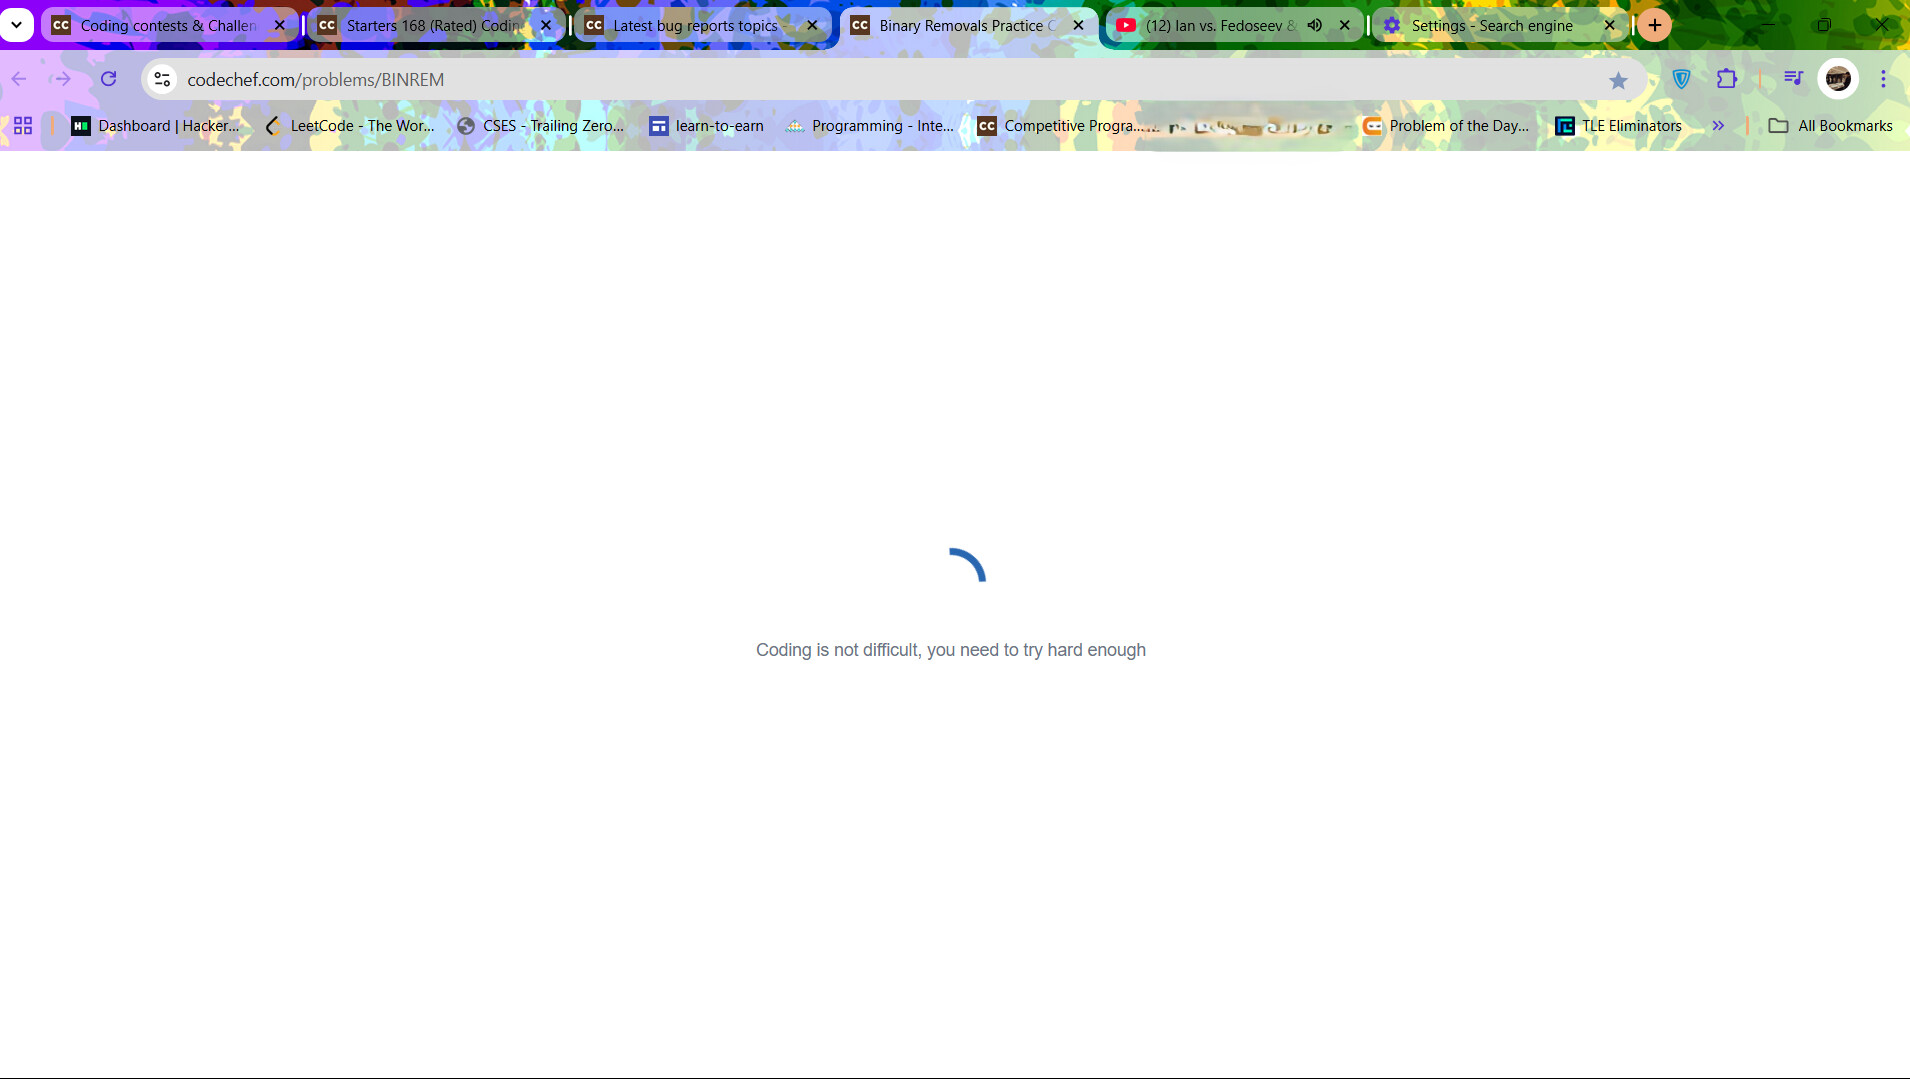Open the profile avatar menu
1910x1079 pixels.
click(x=1838, y=79)
